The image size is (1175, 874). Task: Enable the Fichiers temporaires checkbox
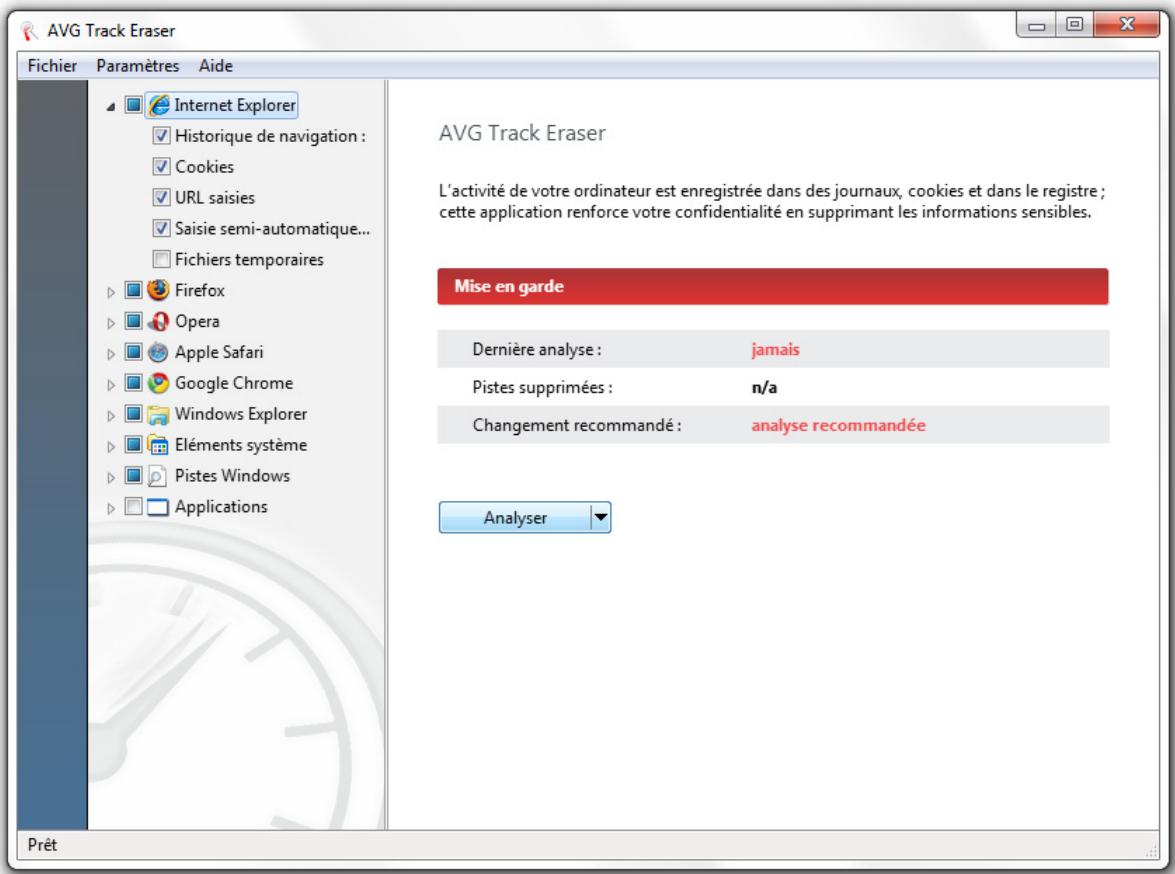pyautogui.click(x=161, y=259)
